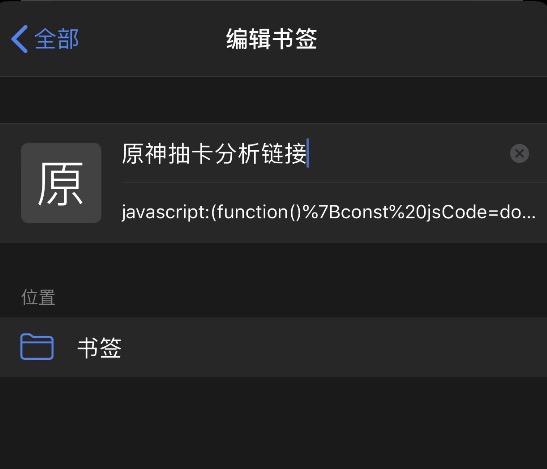547x469 pixels.
Task: Open the 书签 location folder row
Action: [x=274, y=347]
